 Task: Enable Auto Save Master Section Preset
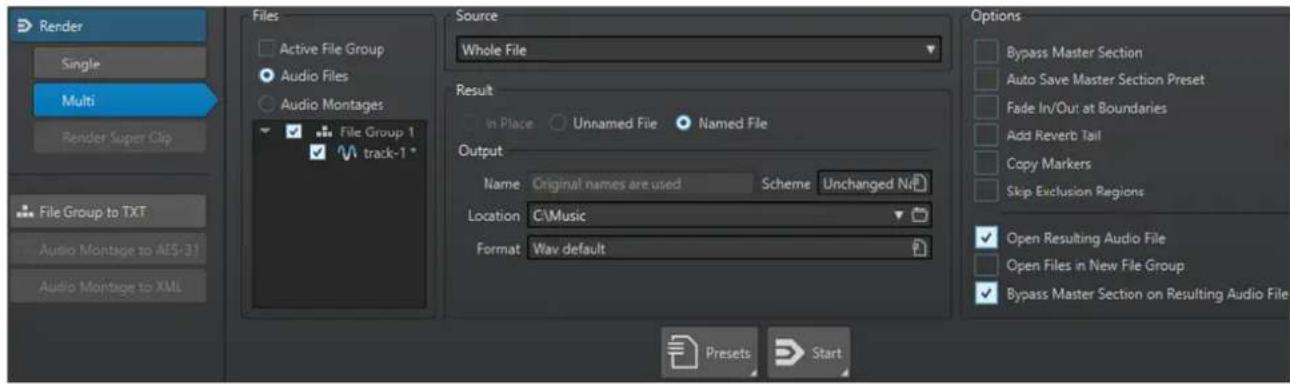[987, 78]
